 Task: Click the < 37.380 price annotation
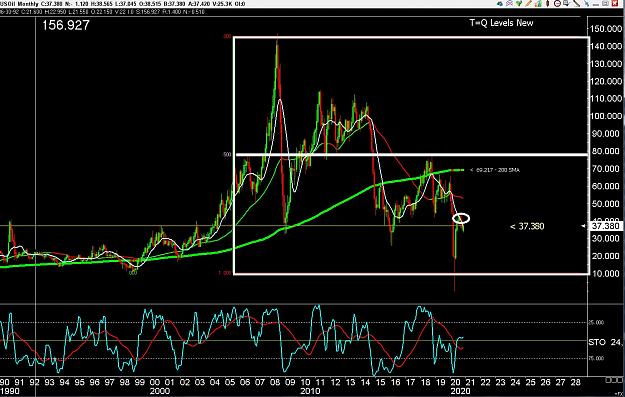pos(527,226)
